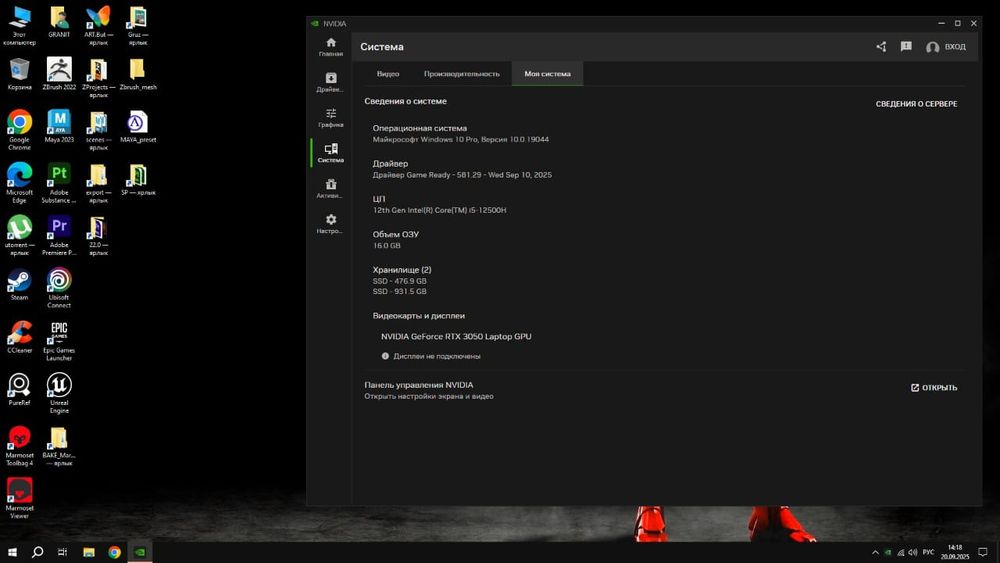Select the PureRef desktop icon
The height and width of the screenshot is (563, 1000).
[x=19, y=390]
